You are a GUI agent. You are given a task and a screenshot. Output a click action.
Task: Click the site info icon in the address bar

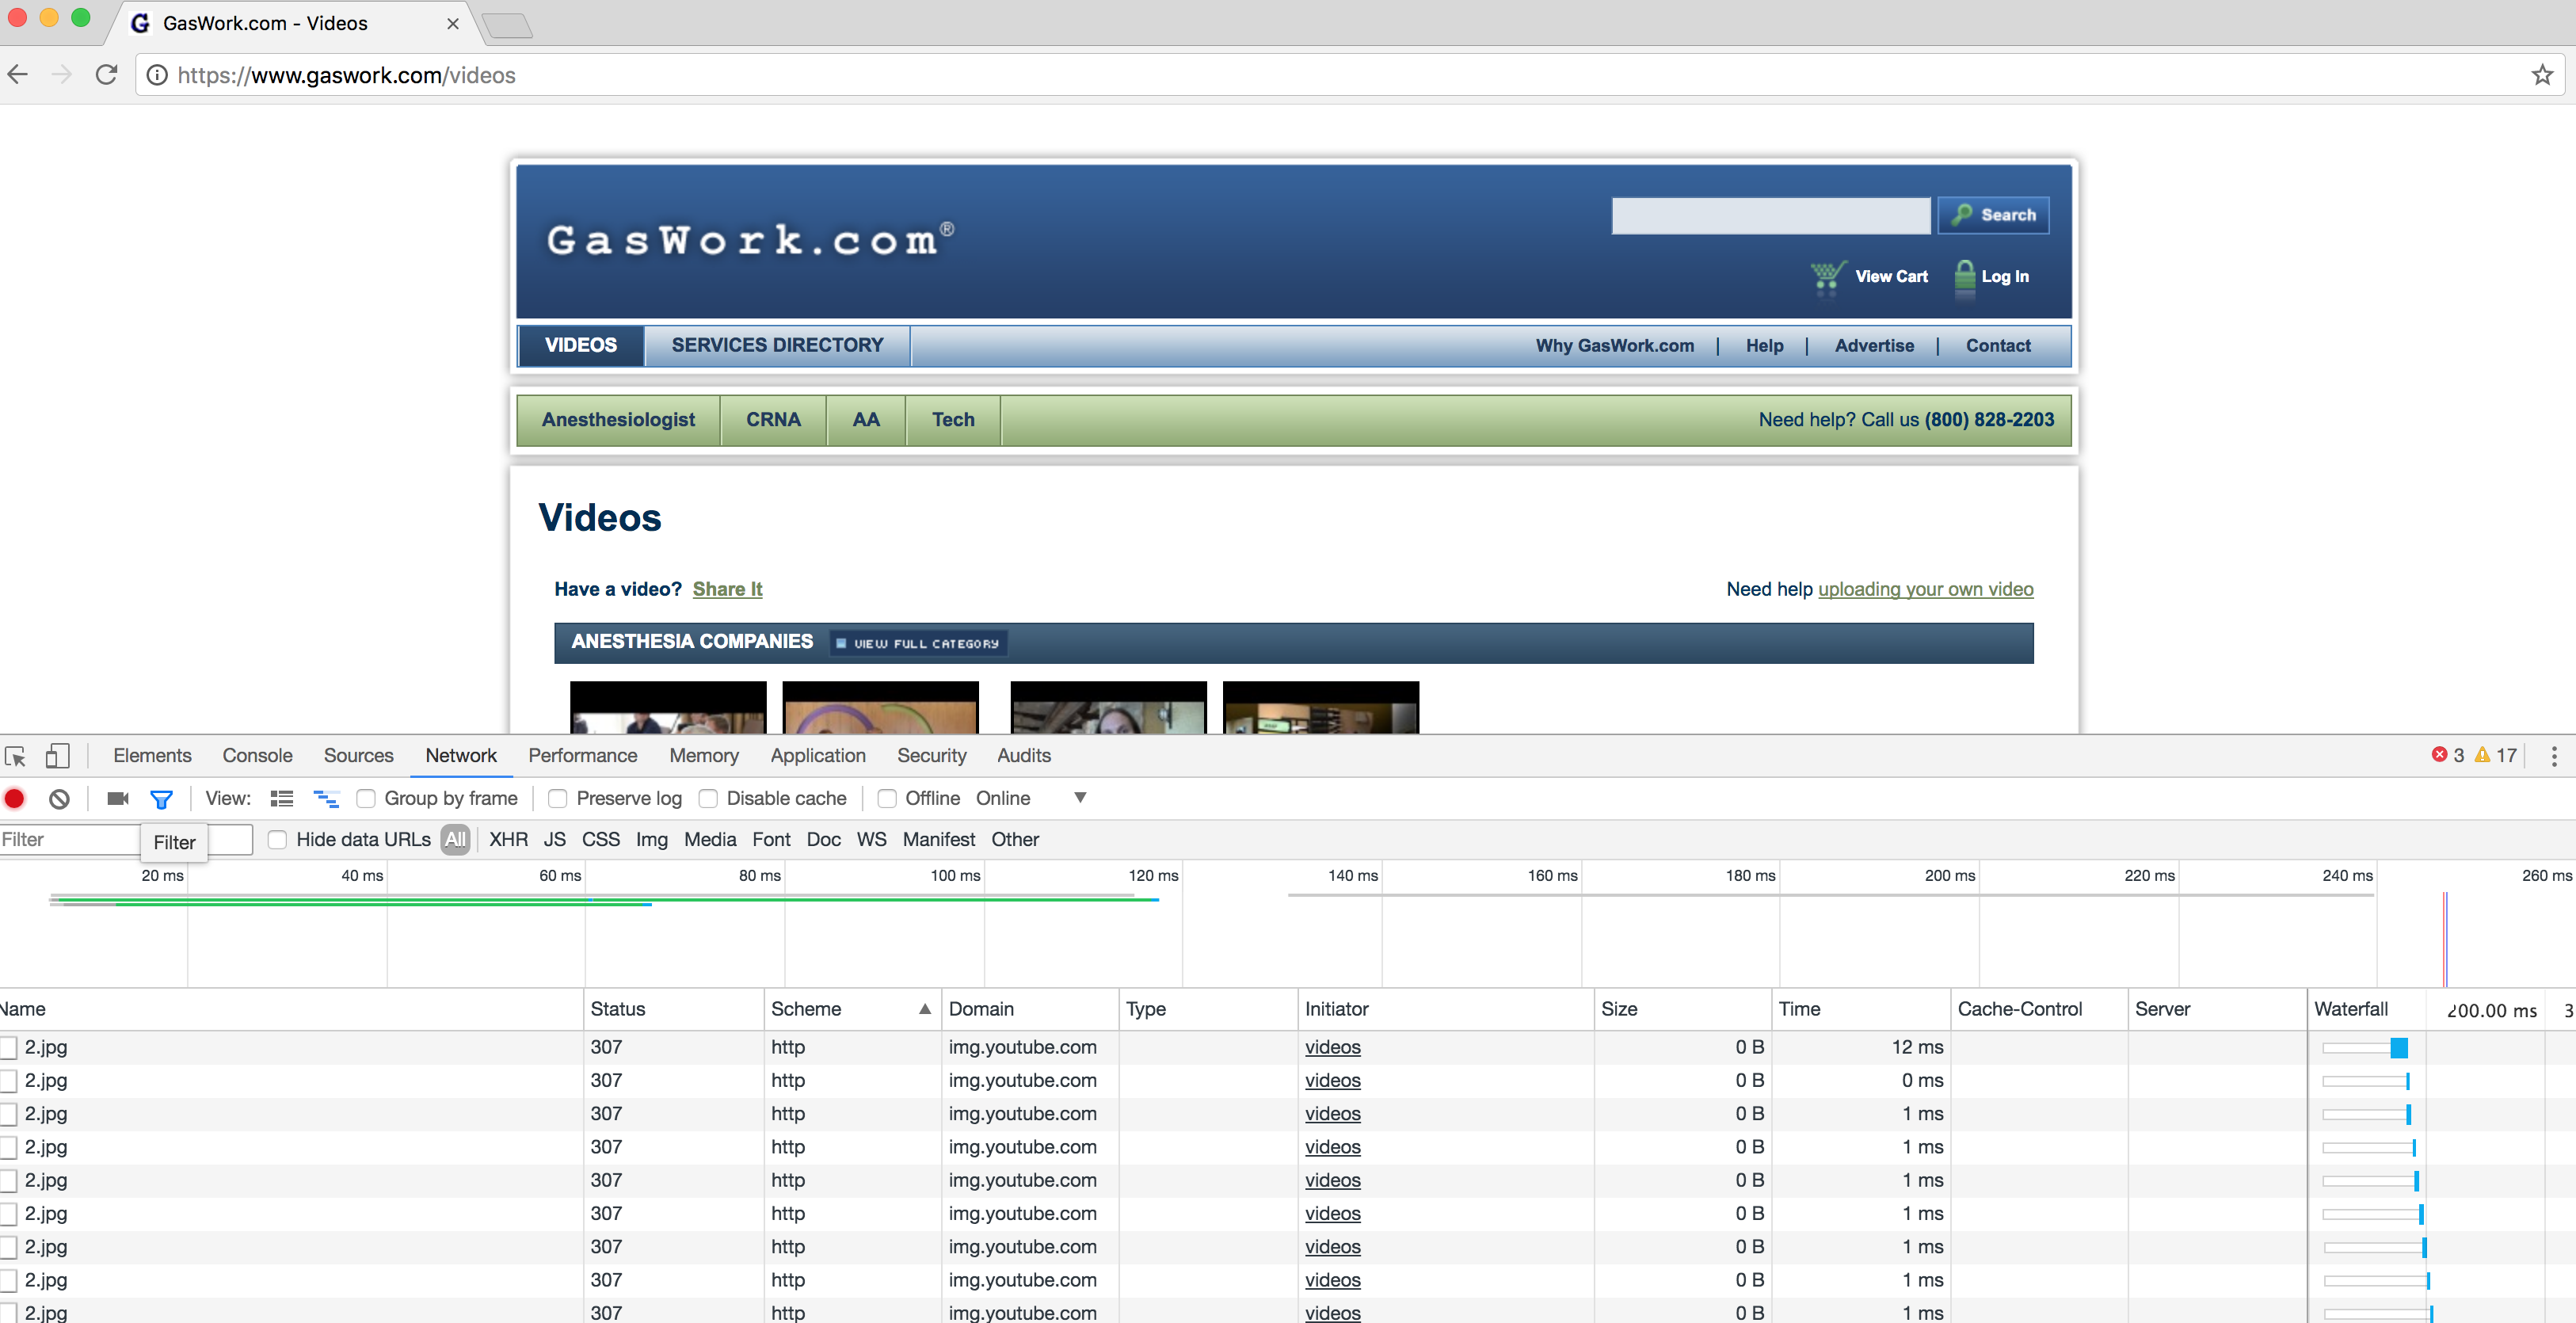(x=157, y=75)
